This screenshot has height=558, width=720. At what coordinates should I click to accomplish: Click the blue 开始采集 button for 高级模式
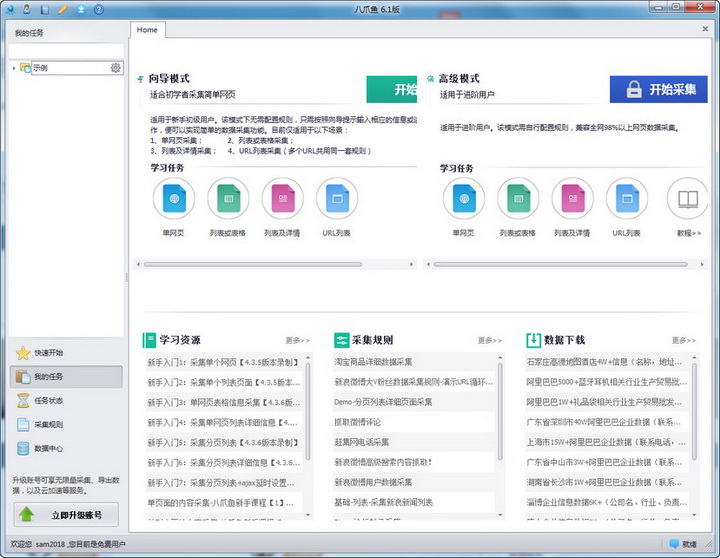click(x=658, y=89)
